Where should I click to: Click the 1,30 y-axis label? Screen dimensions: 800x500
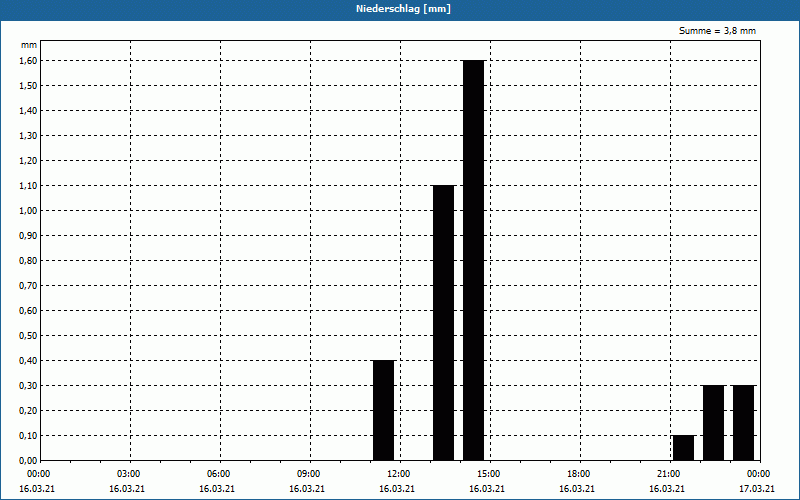tap(28, 135)
